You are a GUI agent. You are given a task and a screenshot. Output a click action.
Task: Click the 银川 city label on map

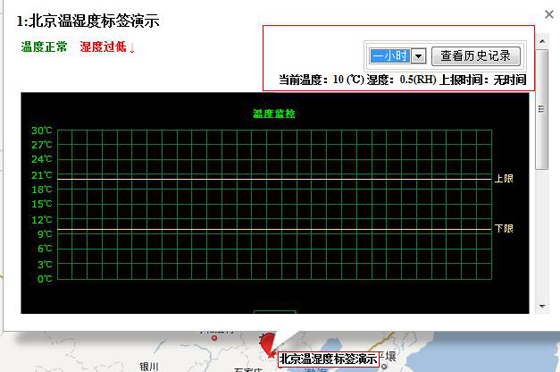click(149, 366)
